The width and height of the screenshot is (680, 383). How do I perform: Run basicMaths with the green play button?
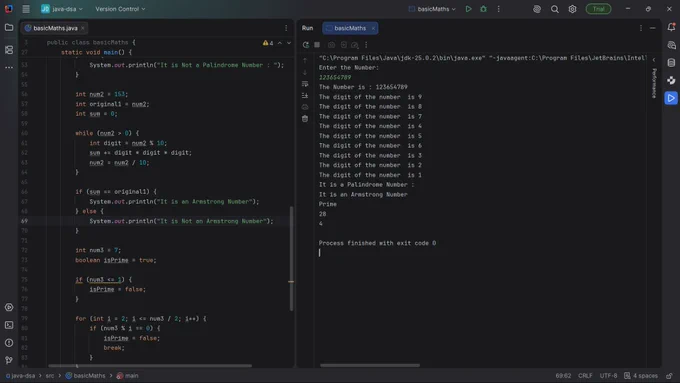tap(468, 9)
